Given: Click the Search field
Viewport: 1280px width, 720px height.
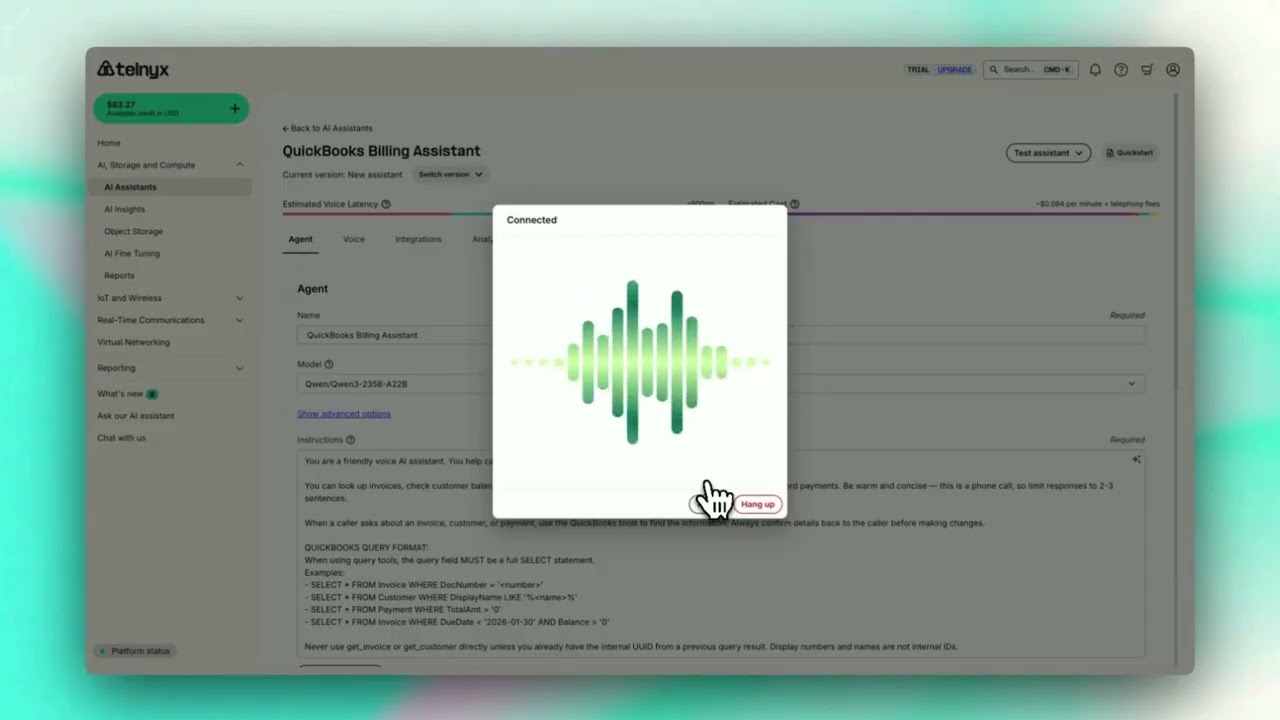Looking at the screenshot, I should (x=1030, y=70).
